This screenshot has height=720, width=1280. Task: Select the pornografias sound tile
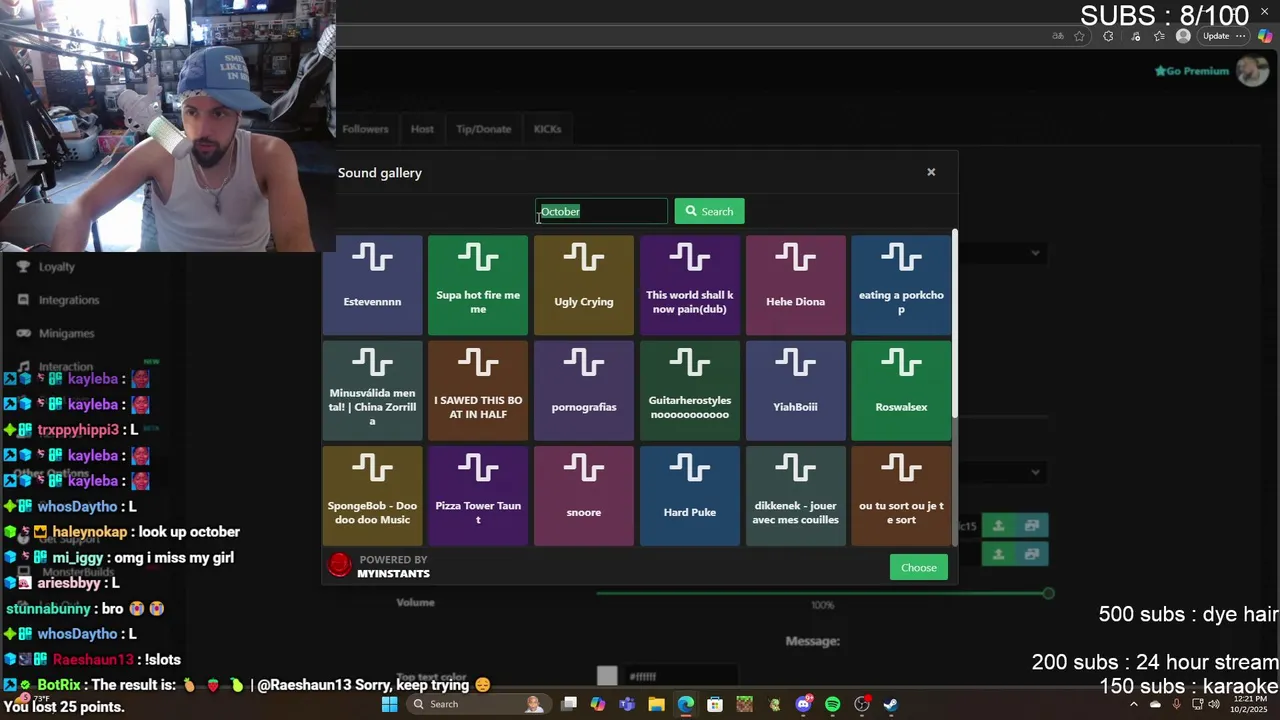point(584,391)
